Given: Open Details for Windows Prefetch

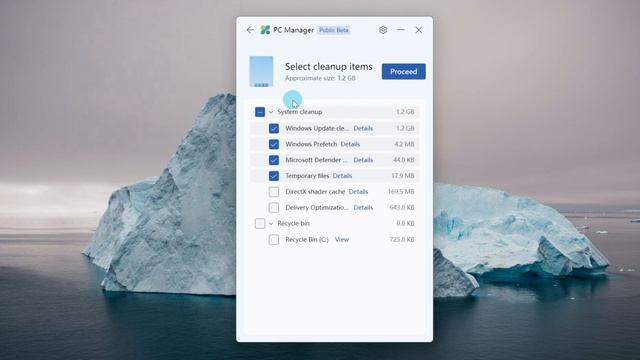Looking at the screenshot, I should [x=350, y=144].
